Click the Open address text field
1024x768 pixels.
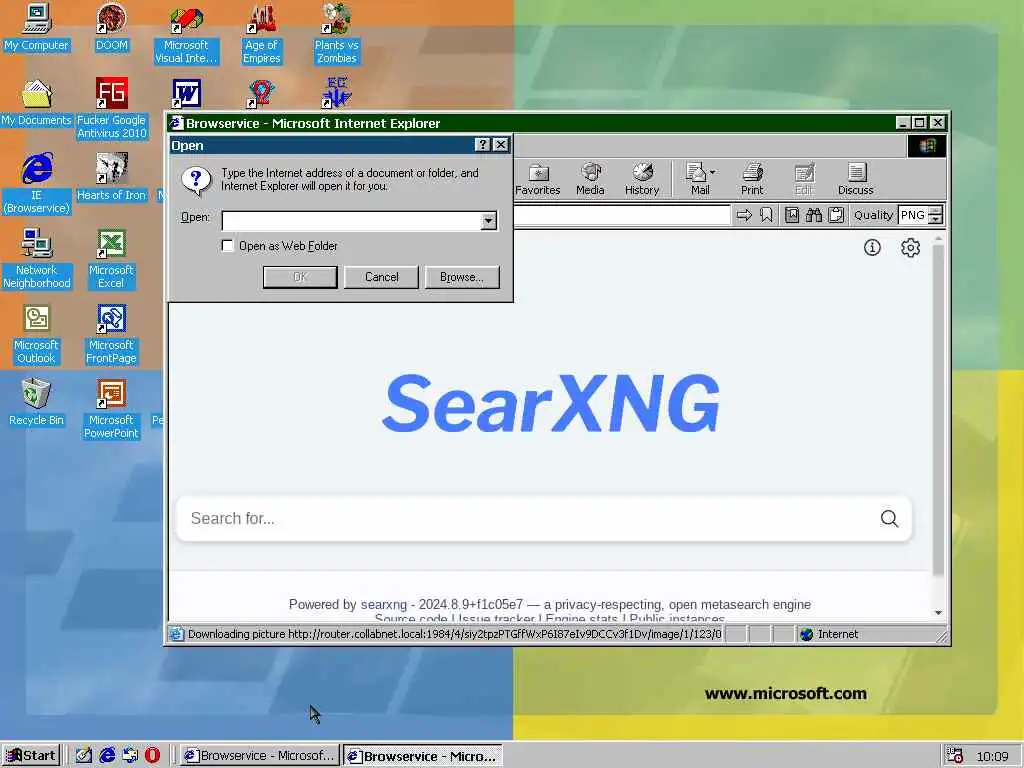(x=351, y=221)
